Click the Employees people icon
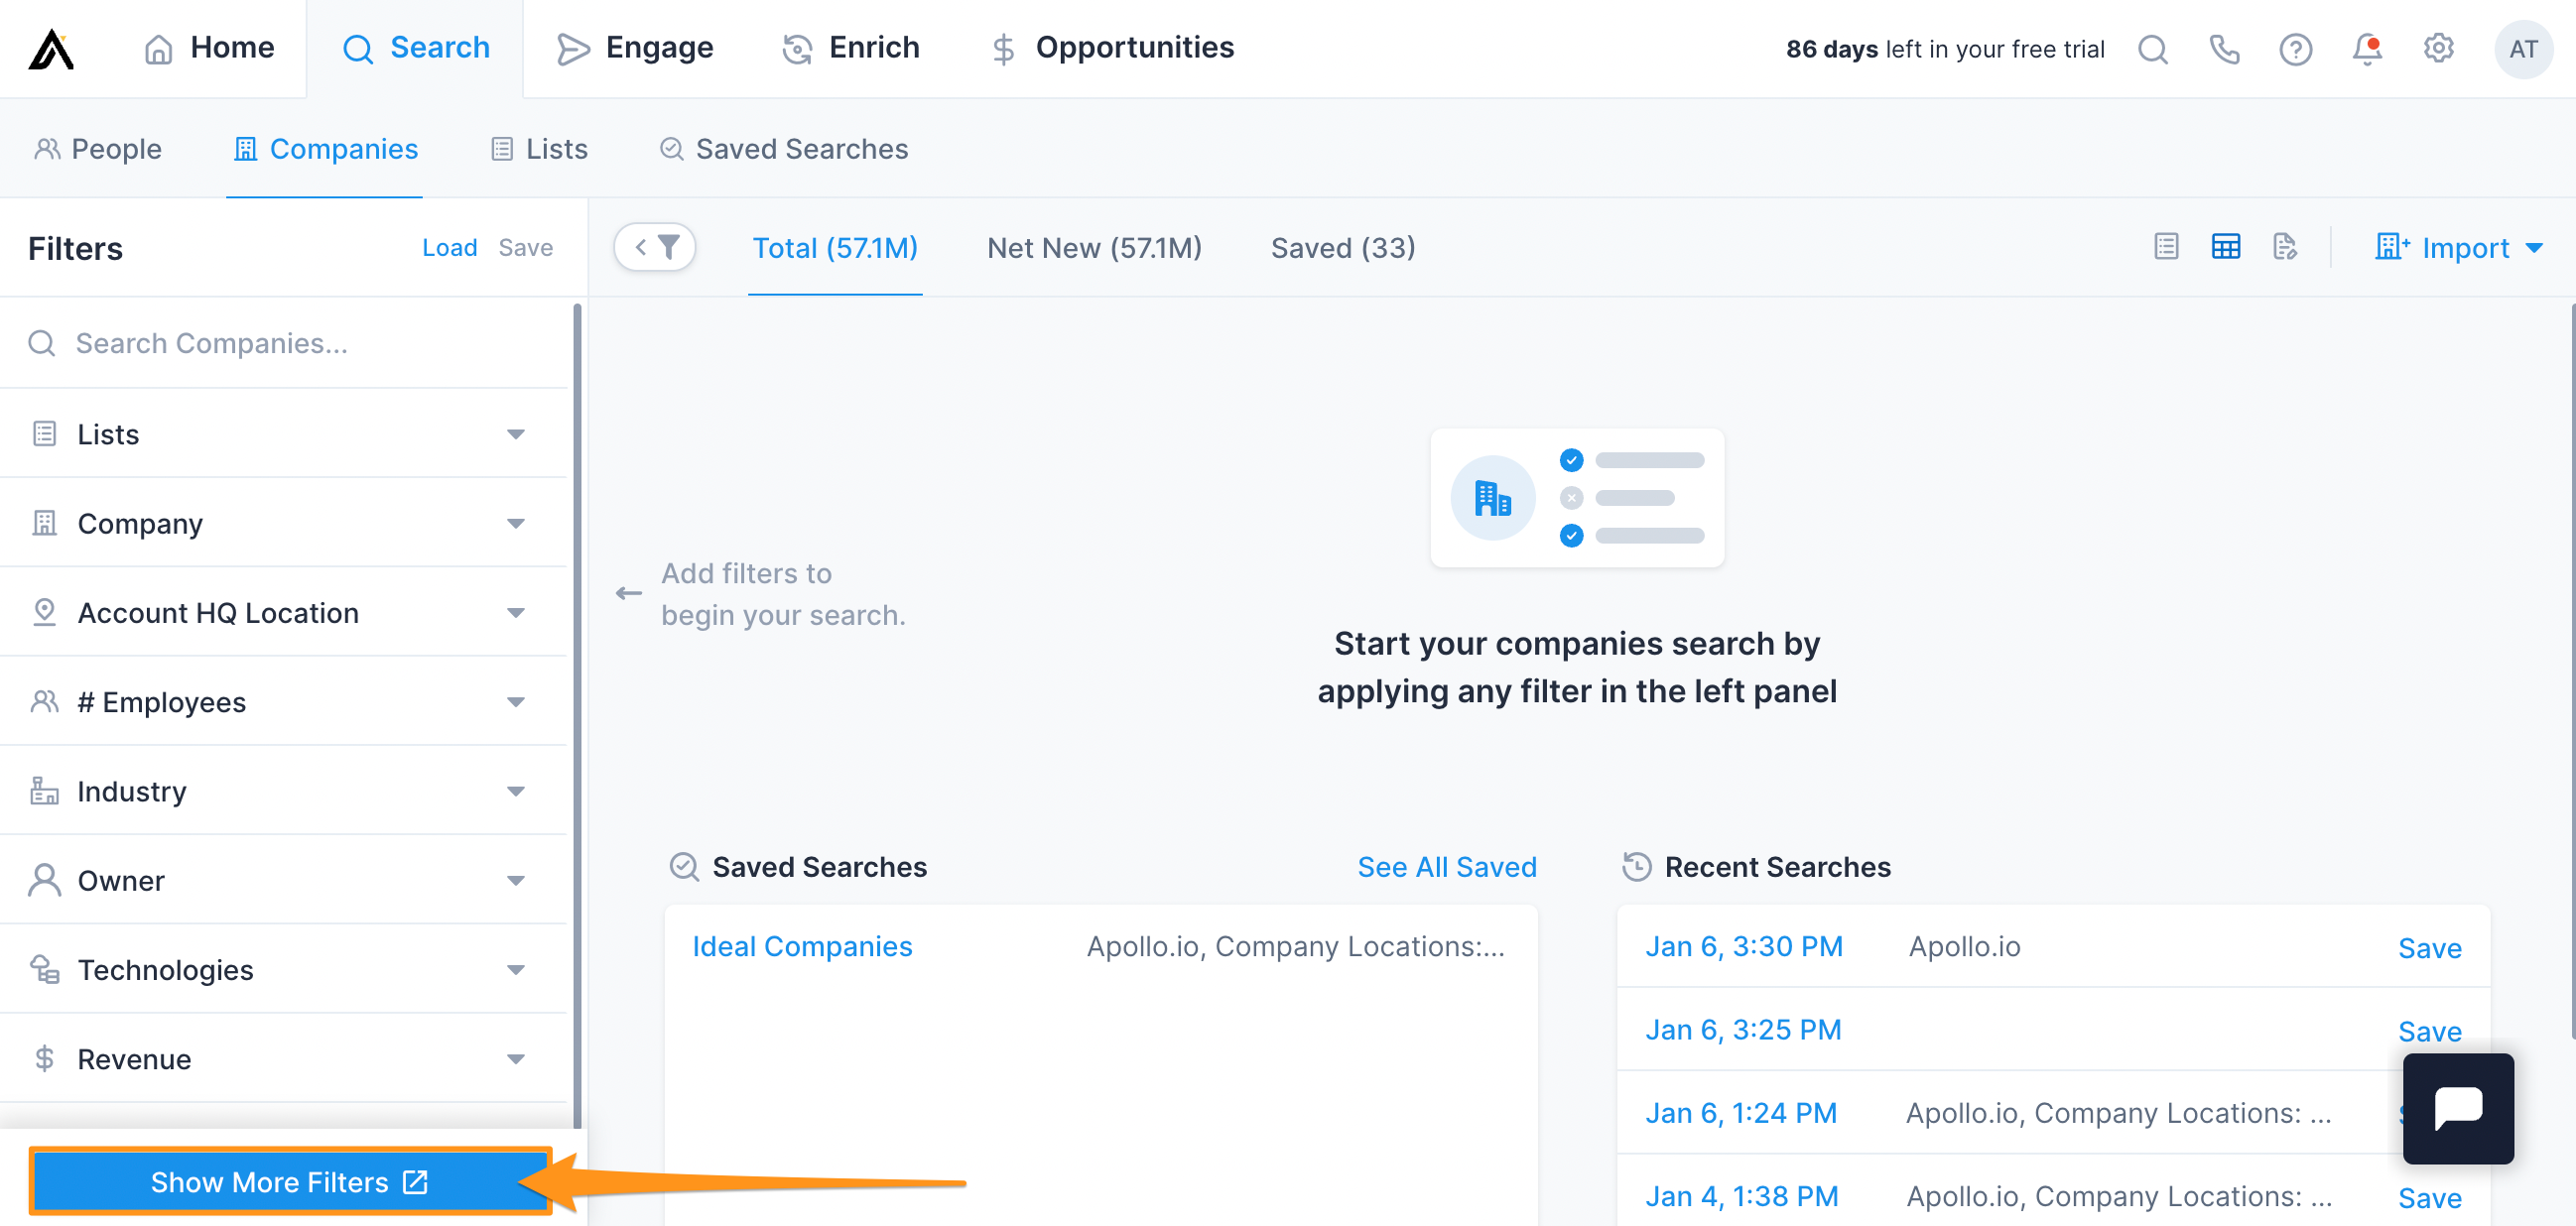Screen dimensions: 2576x1226 tap(44, 702)
